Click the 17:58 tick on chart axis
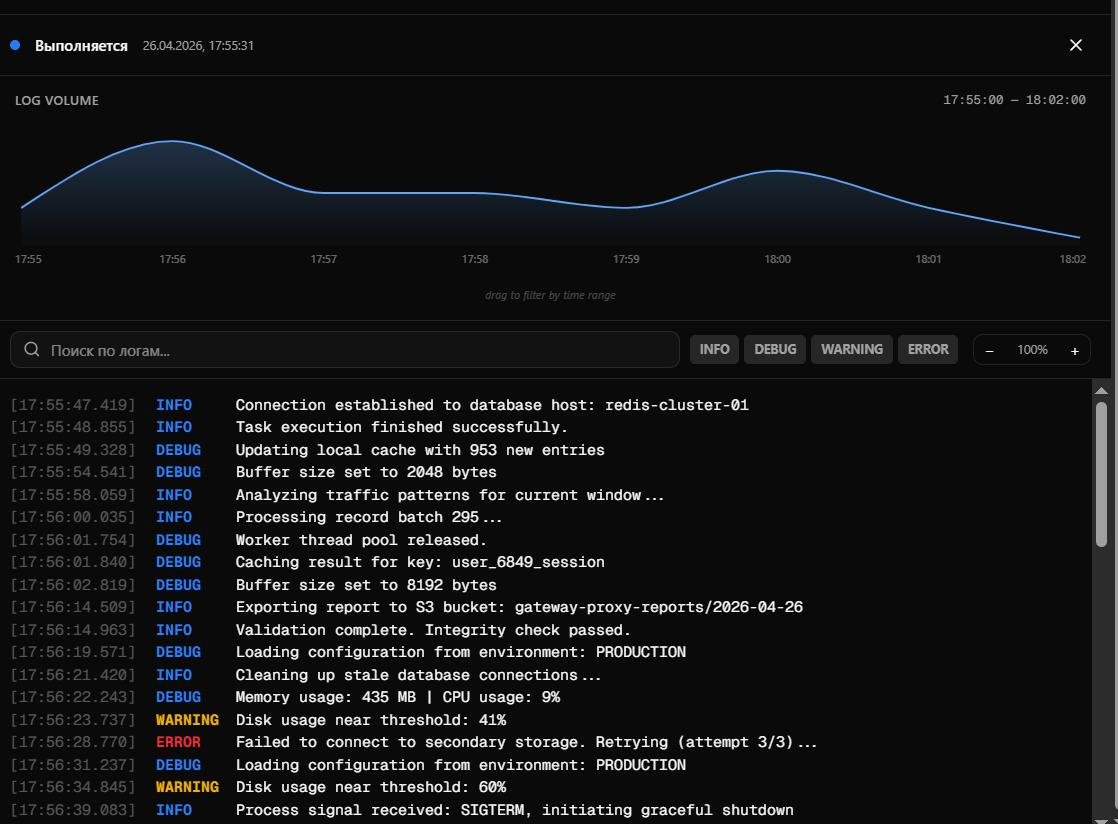Viewport: 1118px width, 824px height. coord(475,259)
